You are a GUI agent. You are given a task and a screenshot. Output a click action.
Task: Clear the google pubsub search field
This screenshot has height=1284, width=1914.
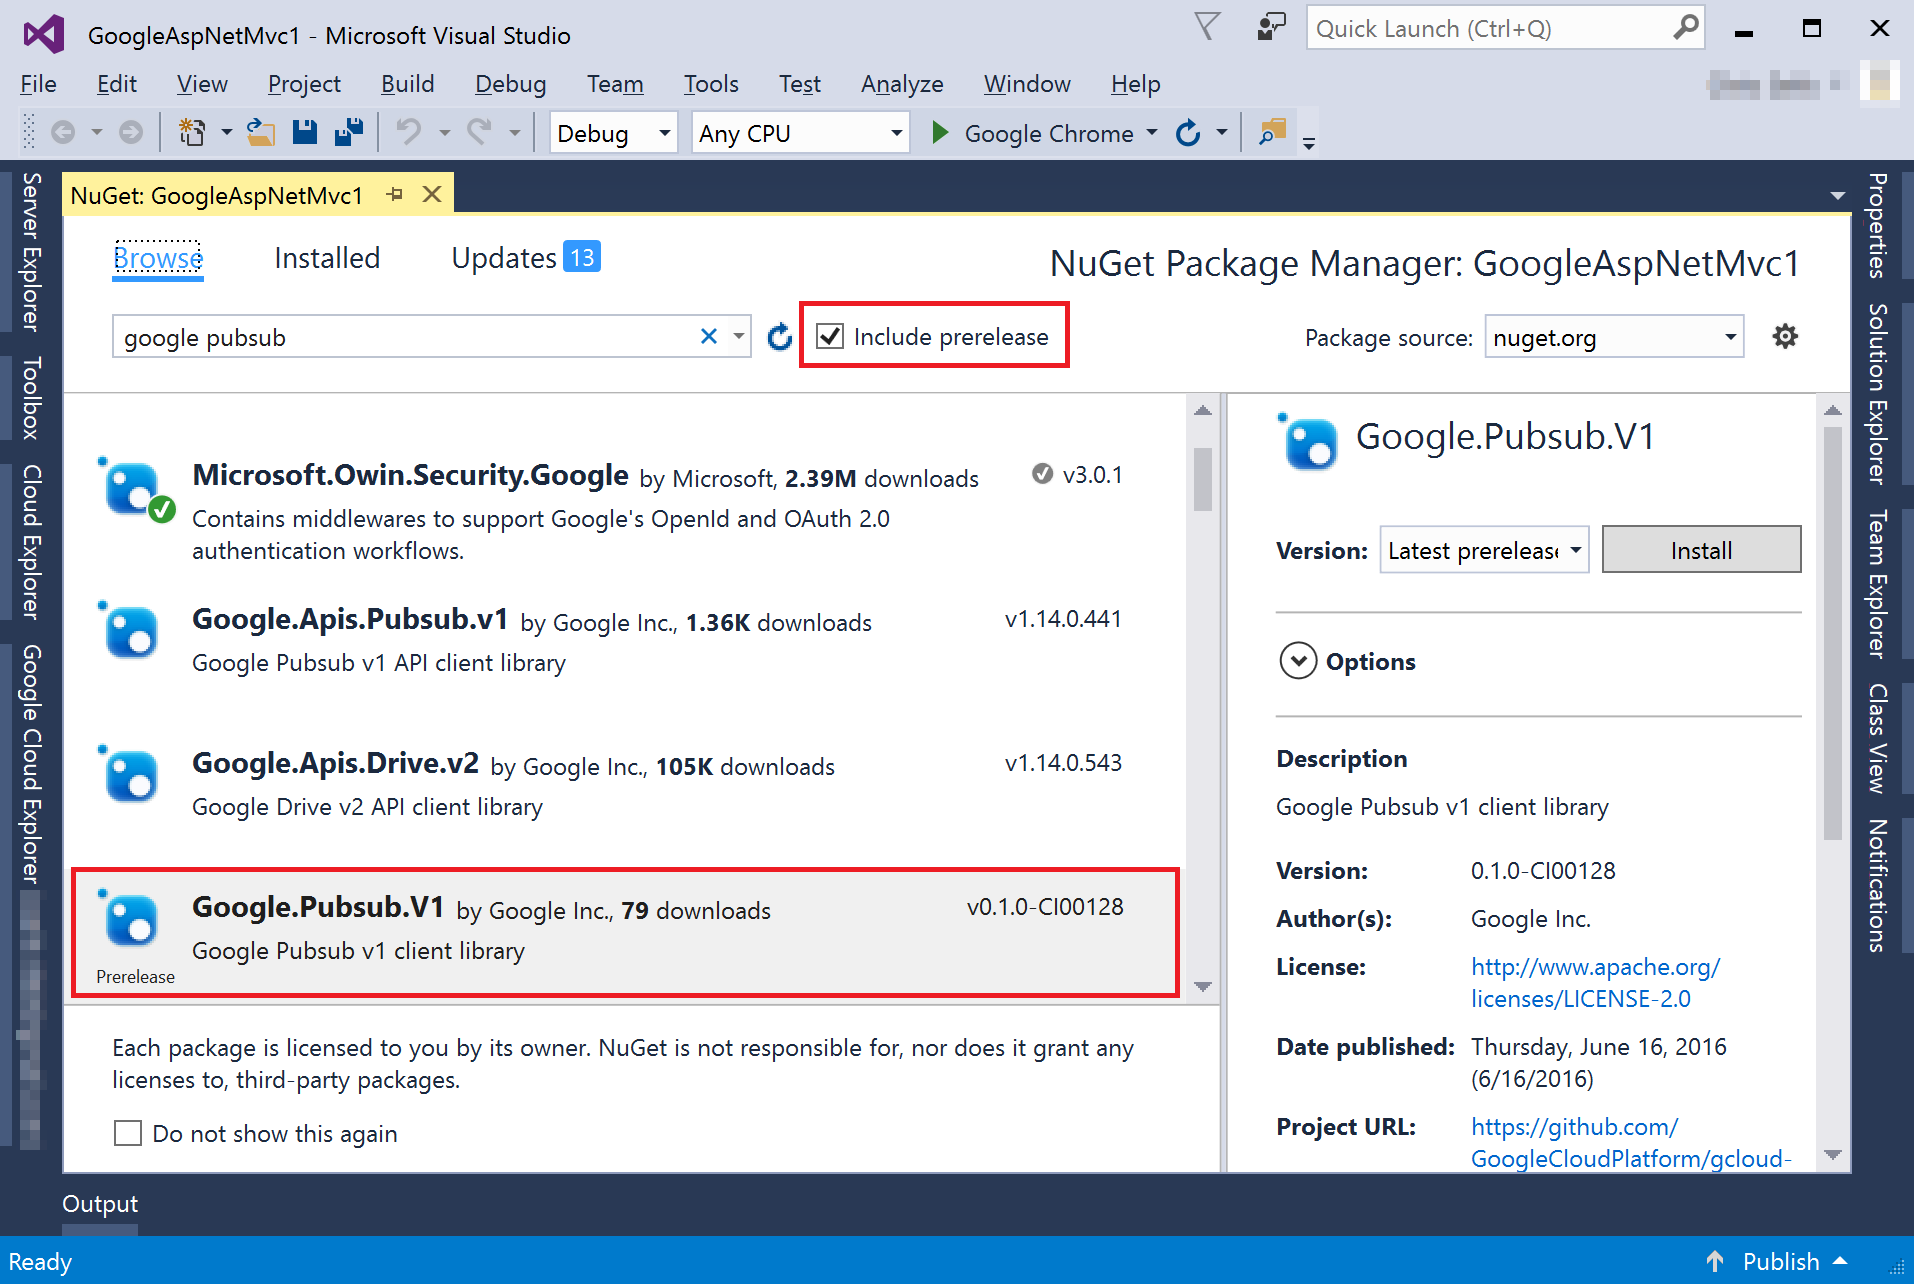pos(709,337)
